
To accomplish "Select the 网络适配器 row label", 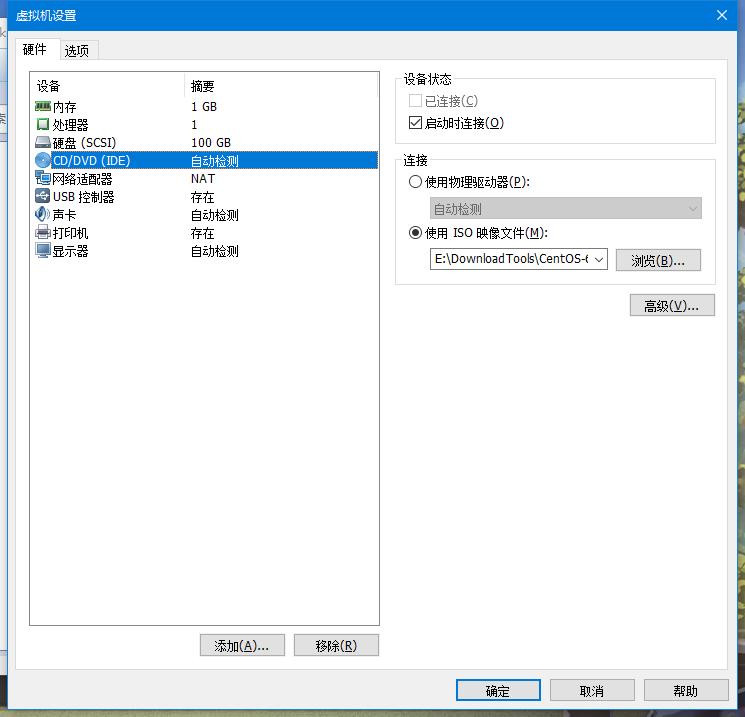I will (82, 179).
